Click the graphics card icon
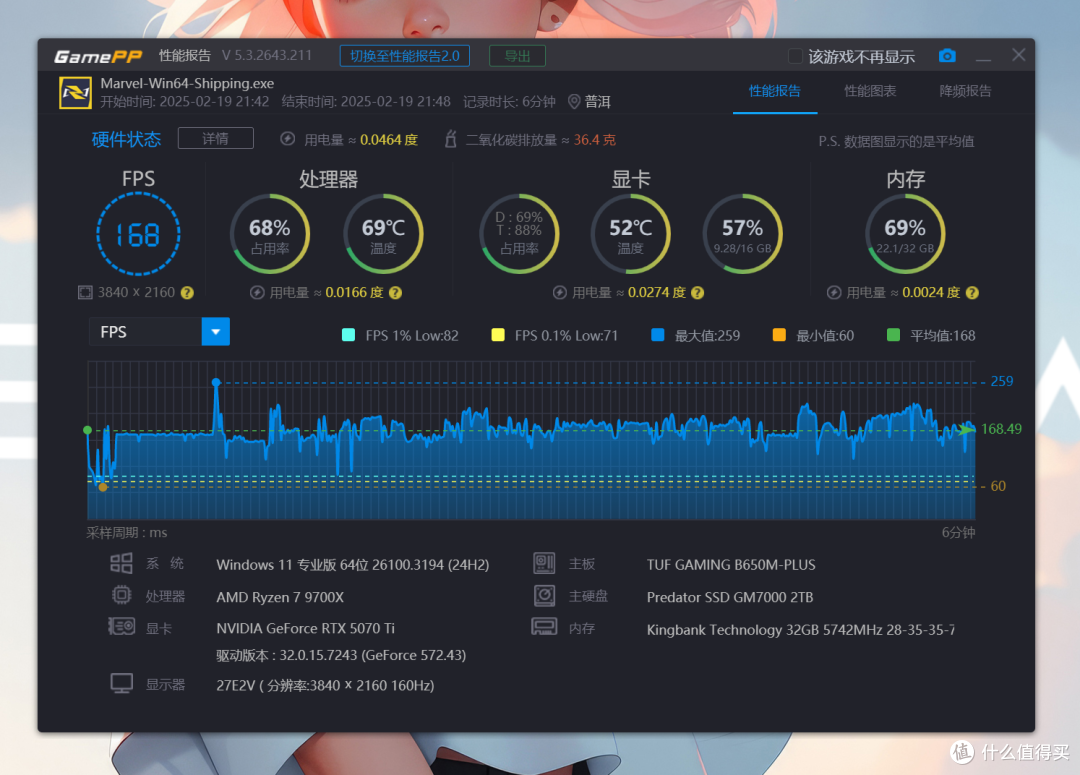The width and height of the screenshot is (1080, 775). click(121, 626)
